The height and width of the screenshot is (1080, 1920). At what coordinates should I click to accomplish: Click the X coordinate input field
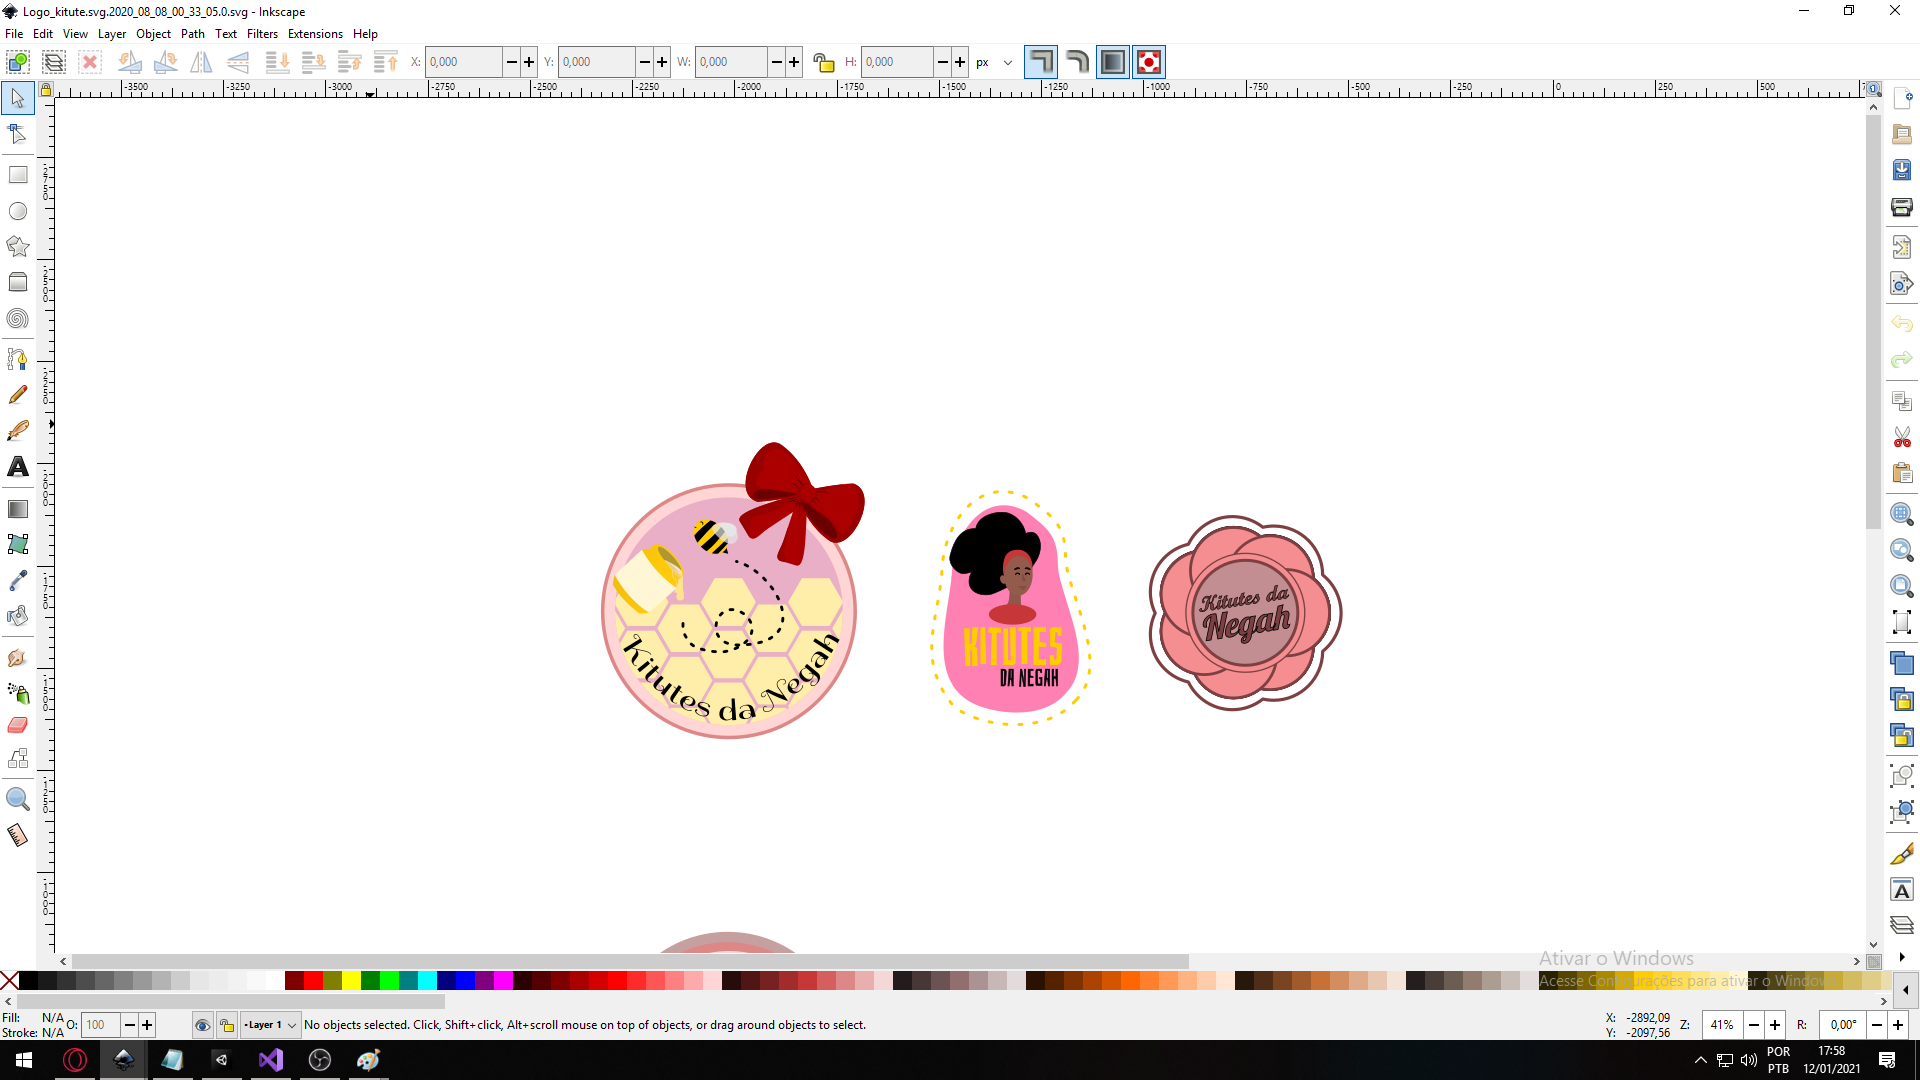click(x=463, y=62)
